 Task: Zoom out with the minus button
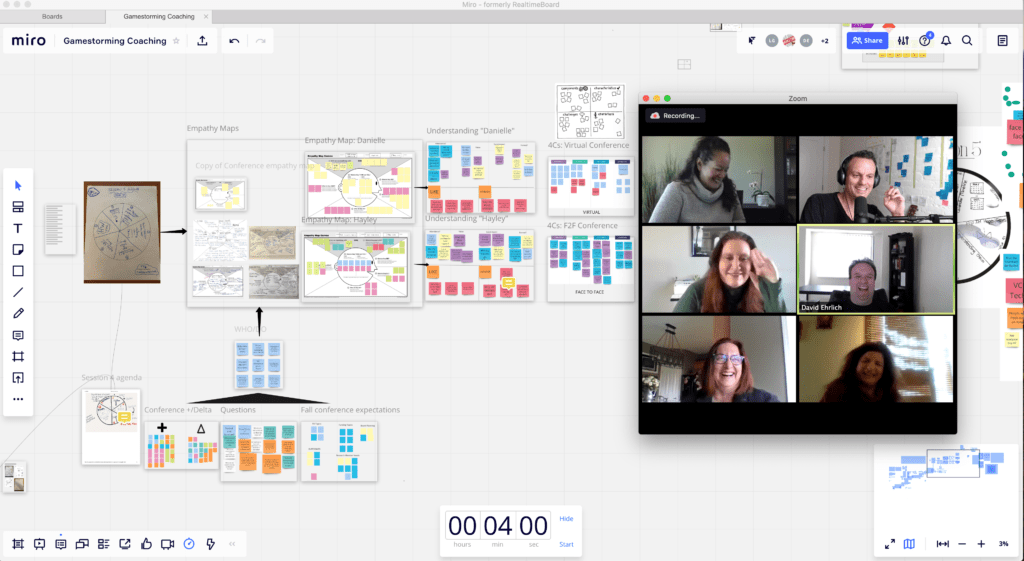coord(962,544)
